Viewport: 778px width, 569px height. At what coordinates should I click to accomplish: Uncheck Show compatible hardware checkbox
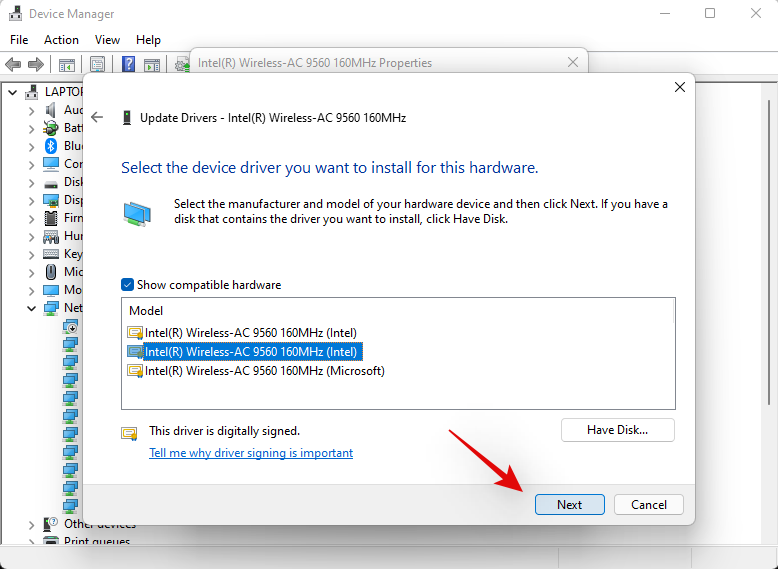[128, 285]
